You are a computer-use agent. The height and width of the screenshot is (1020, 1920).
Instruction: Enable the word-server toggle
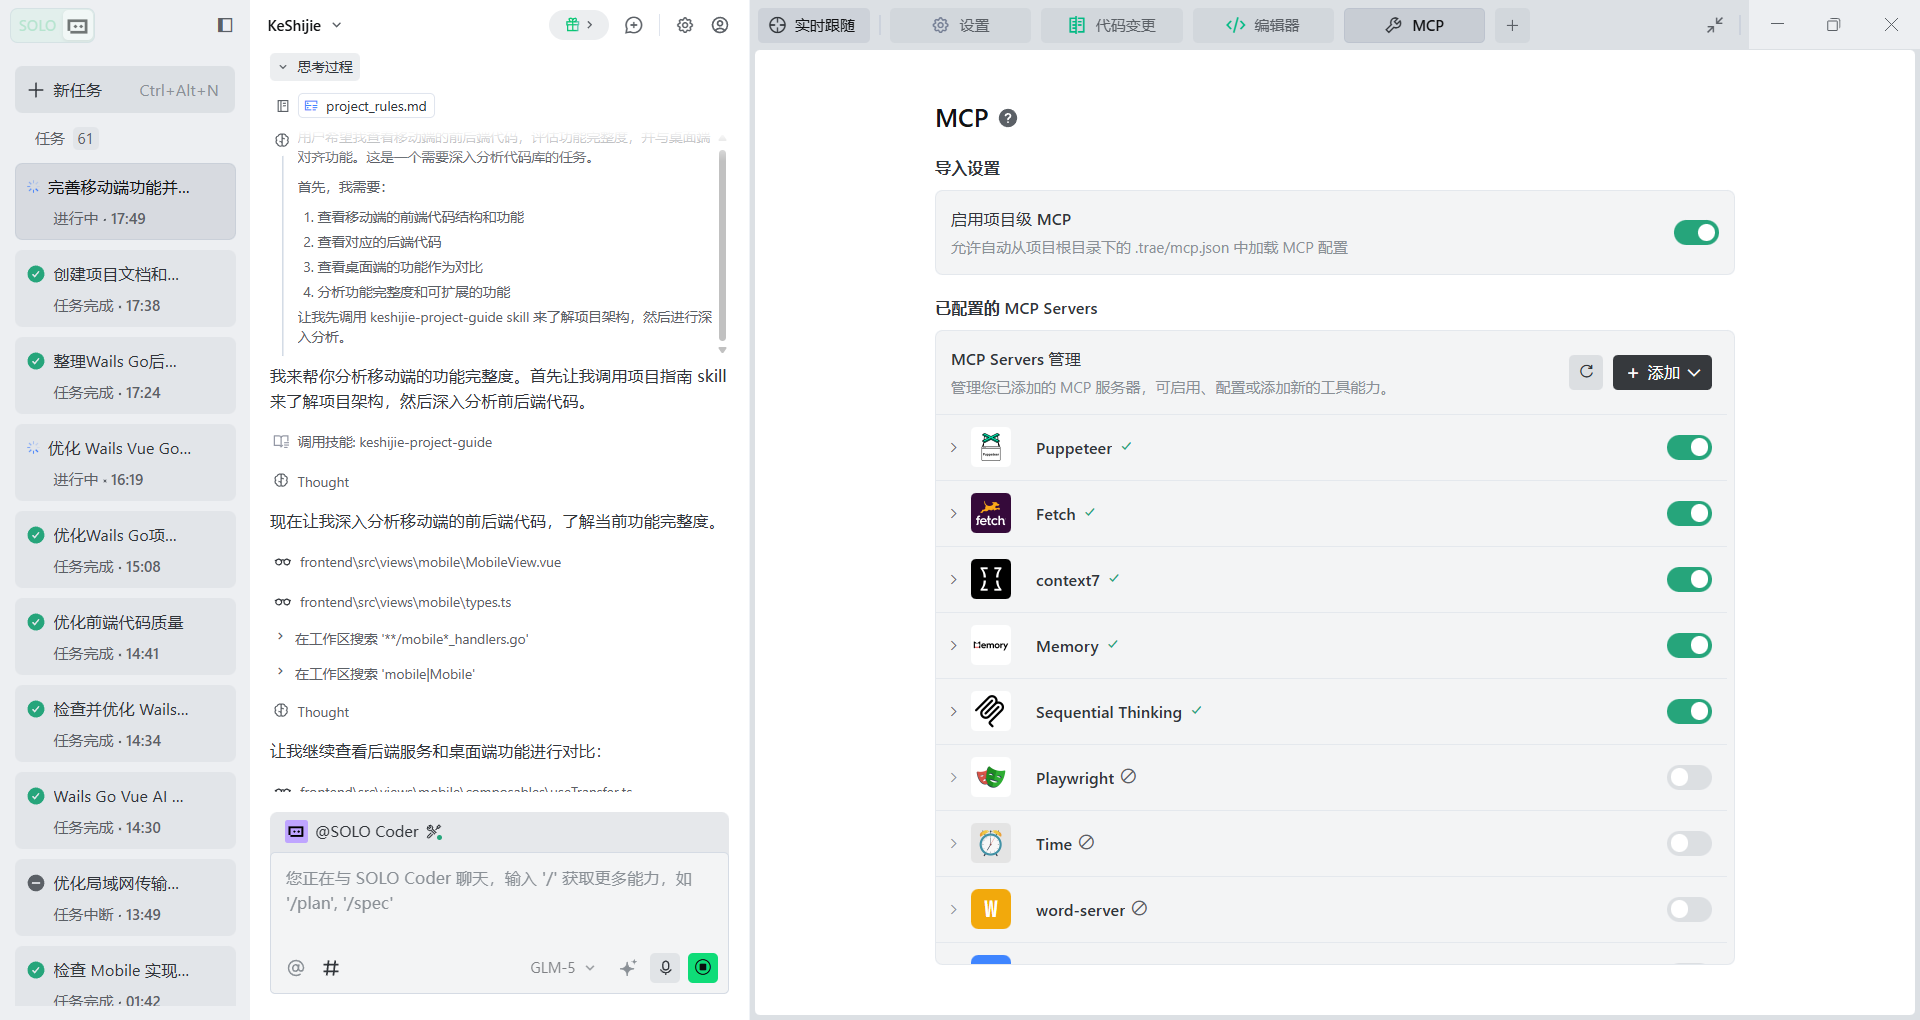click(x=1689, y=909)
